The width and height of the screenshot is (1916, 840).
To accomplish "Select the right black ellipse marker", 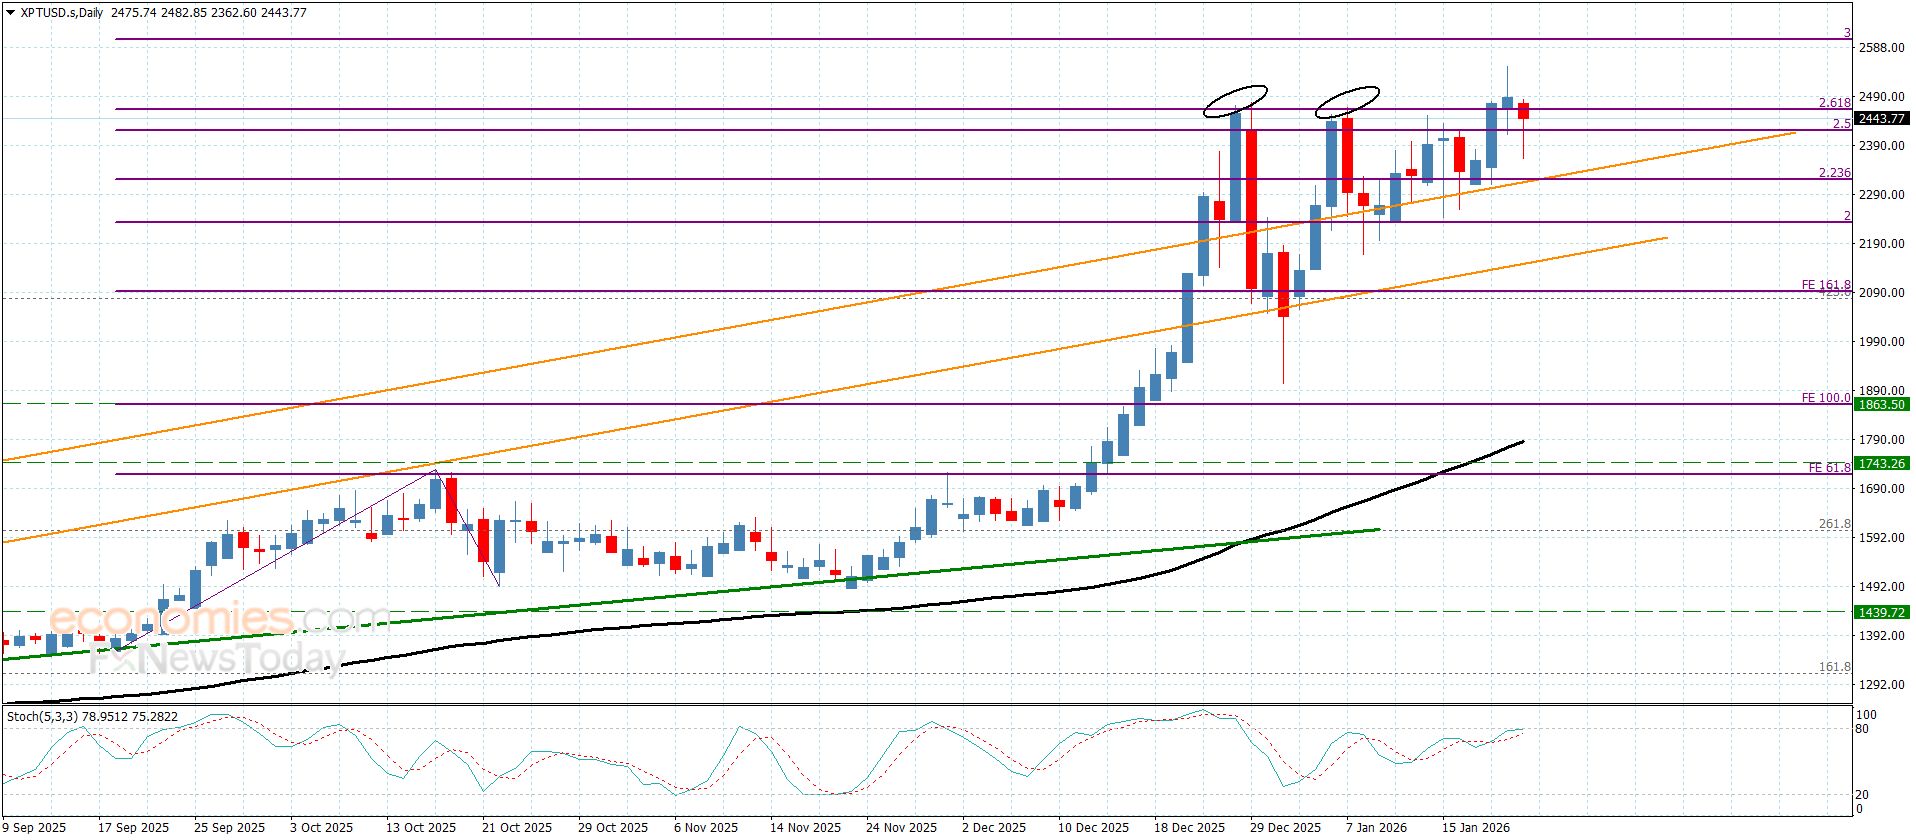I will click(x=1347, y=100).
